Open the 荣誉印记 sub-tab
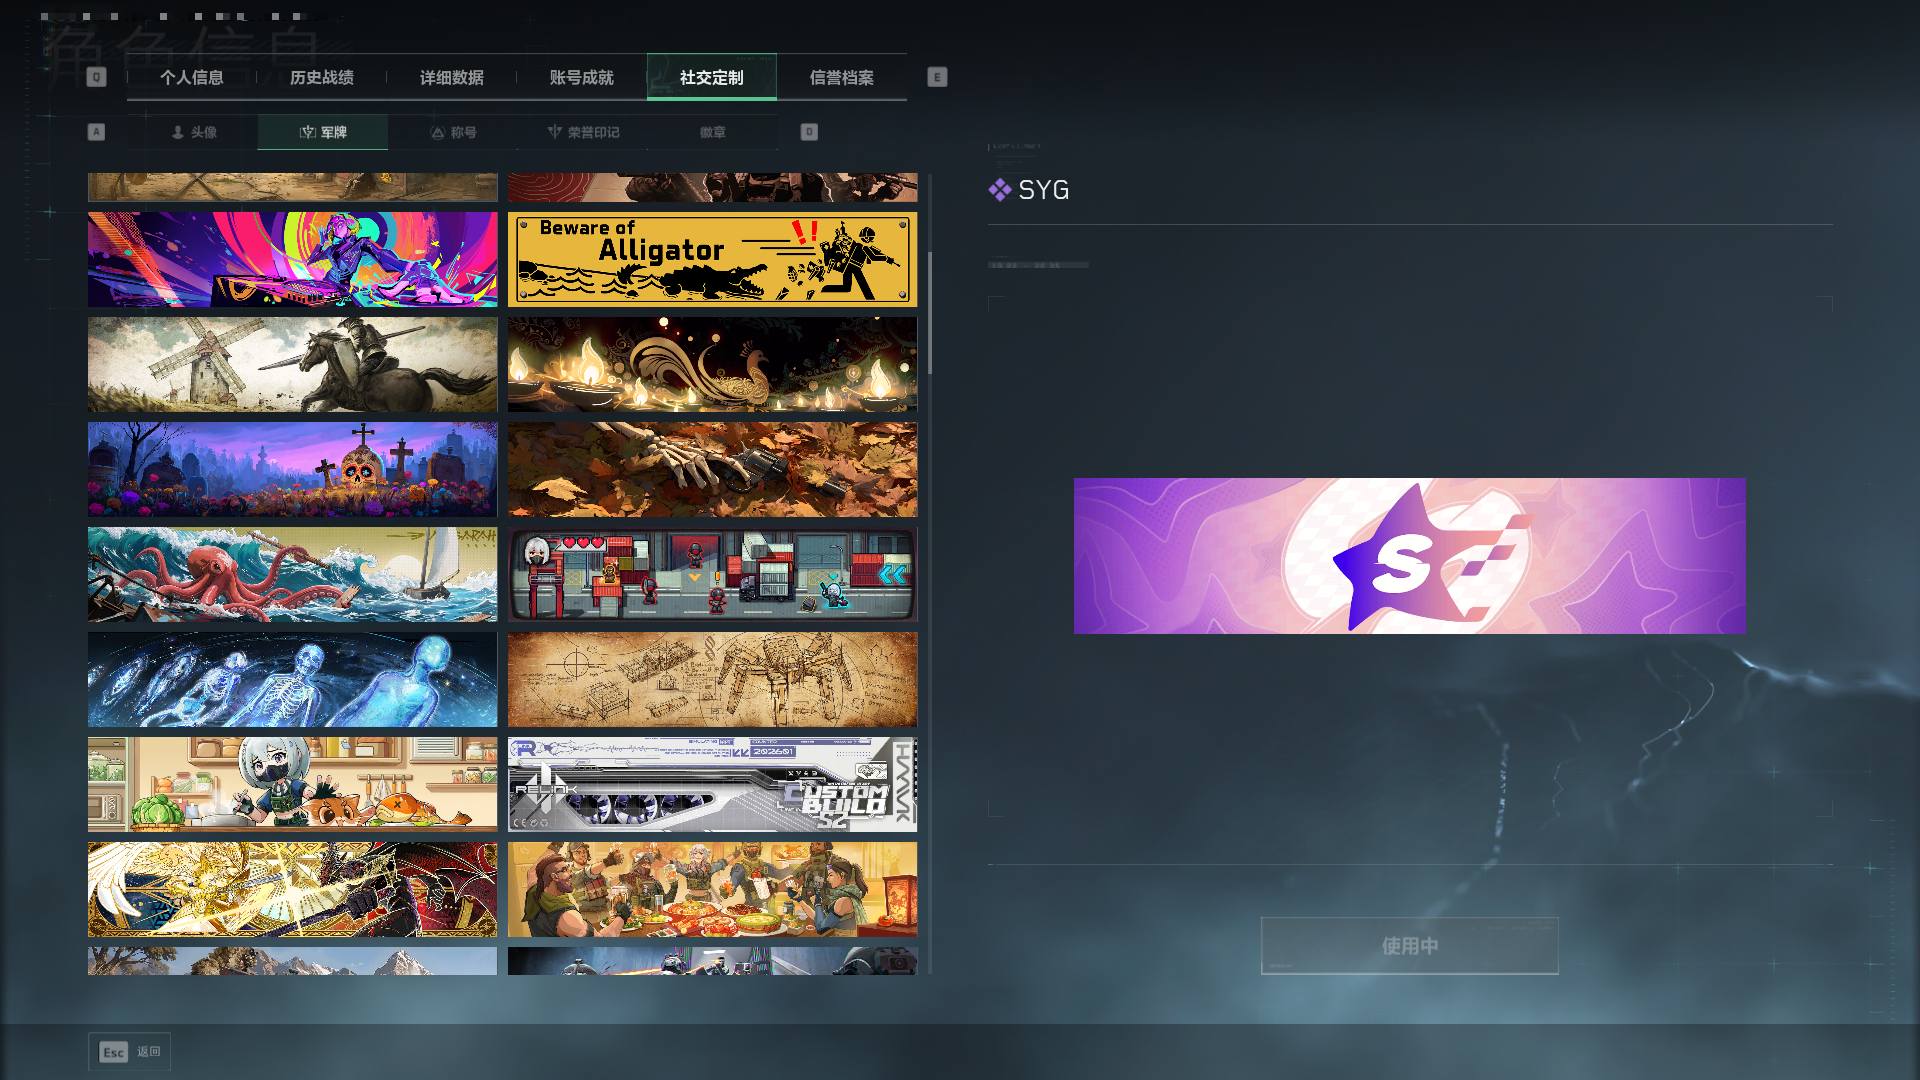This screenshot has width=1920, height=1080. point(583,132)
